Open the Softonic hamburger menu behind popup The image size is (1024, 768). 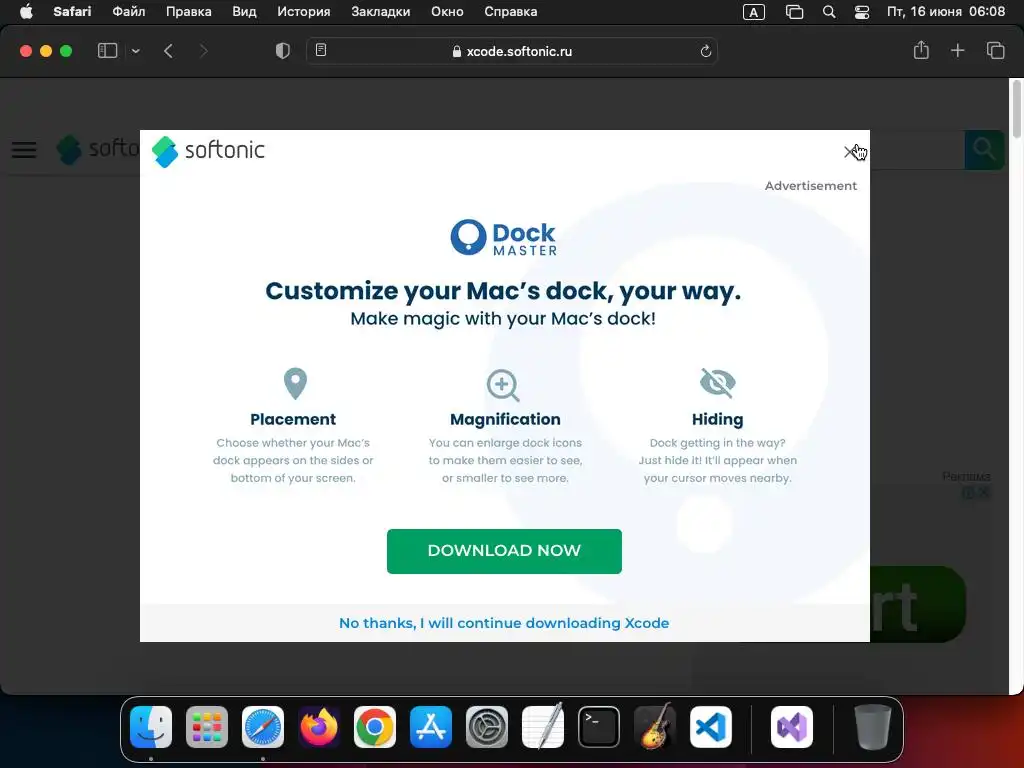pyautogui.click(x=24, y=150)
